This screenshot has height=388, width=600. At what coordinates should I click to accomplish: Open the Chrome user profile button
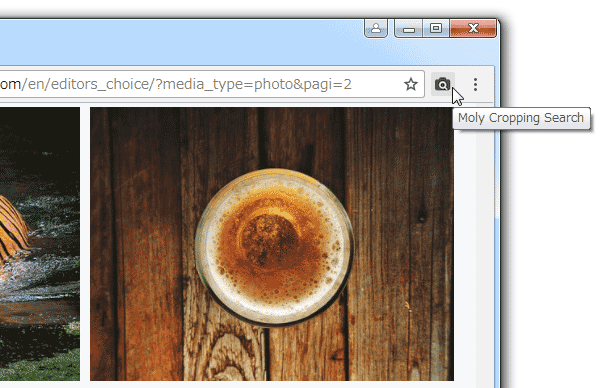(376, 28)
